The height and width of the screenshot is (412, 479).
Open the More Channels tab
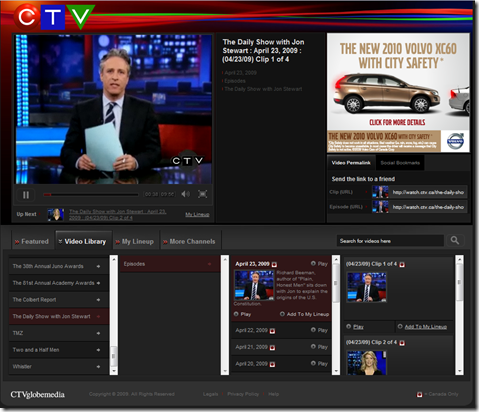pyautogui.click(x=190, y=241)
